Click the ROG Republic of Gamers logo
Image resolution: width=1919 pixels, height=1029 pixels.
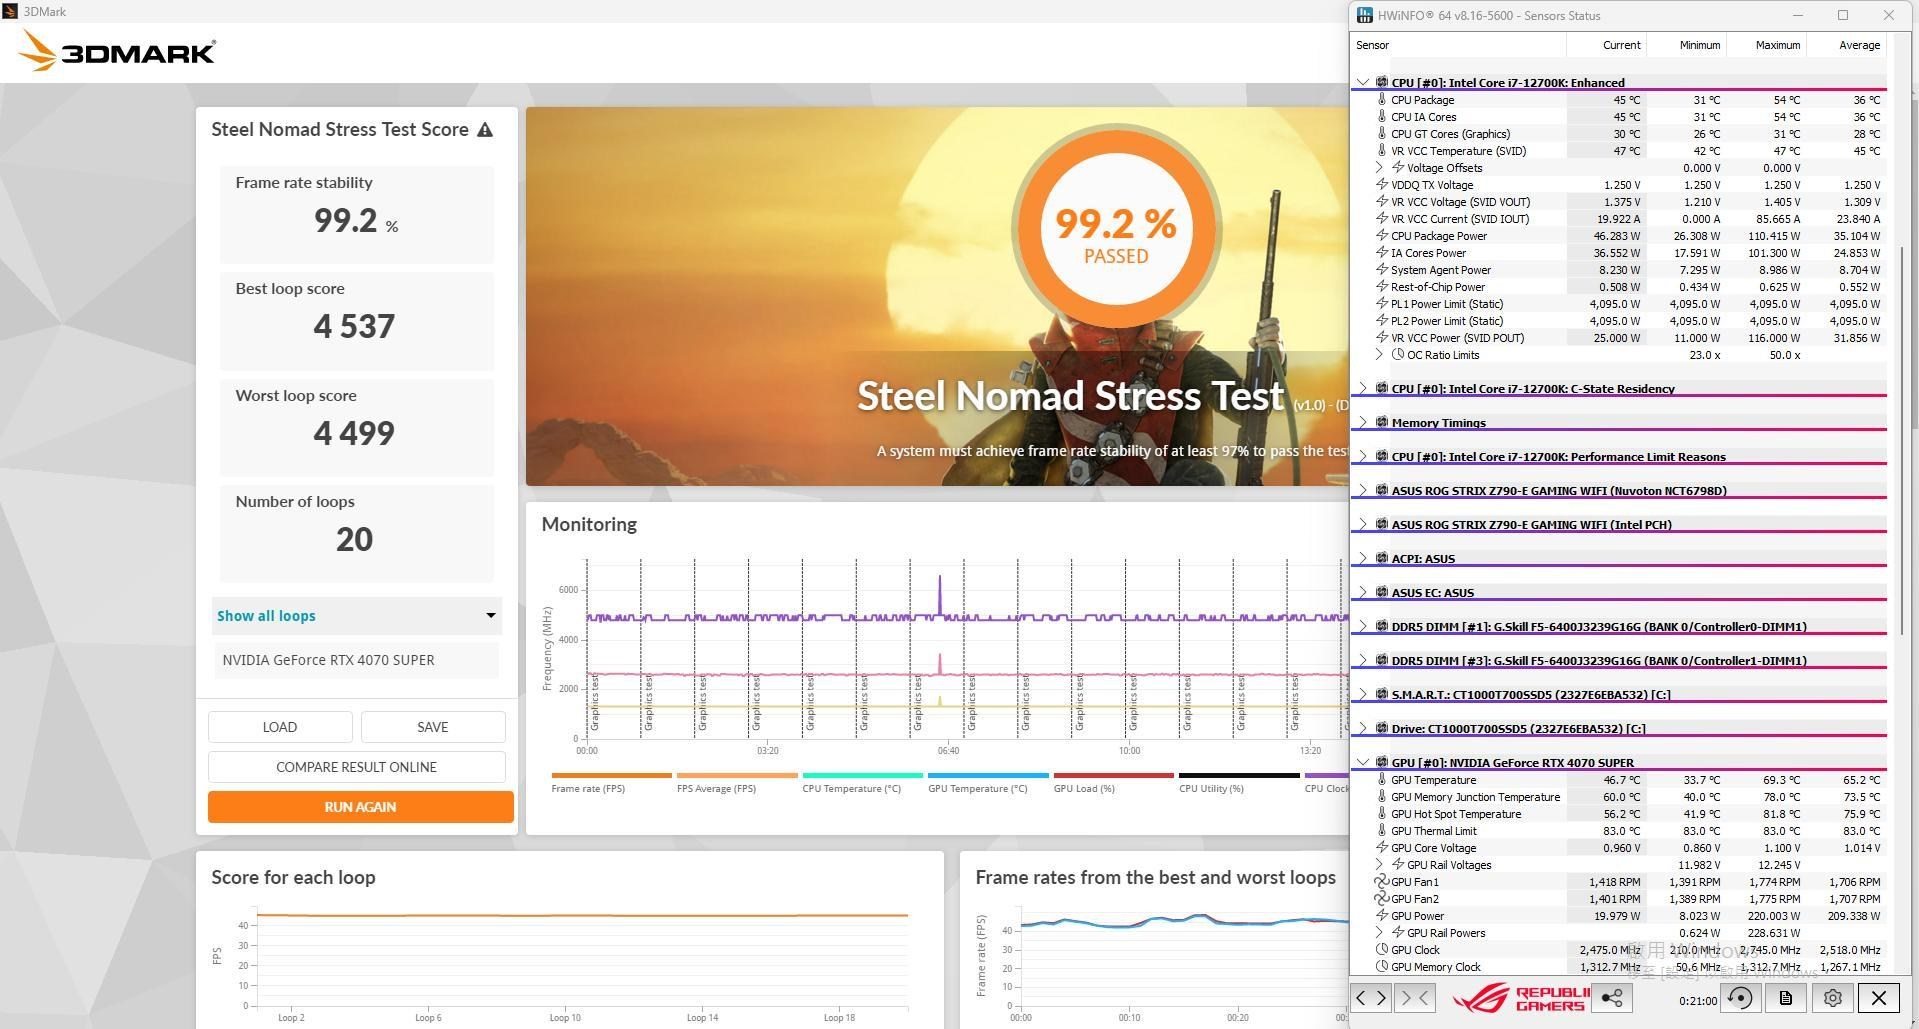click(1520, 998)
